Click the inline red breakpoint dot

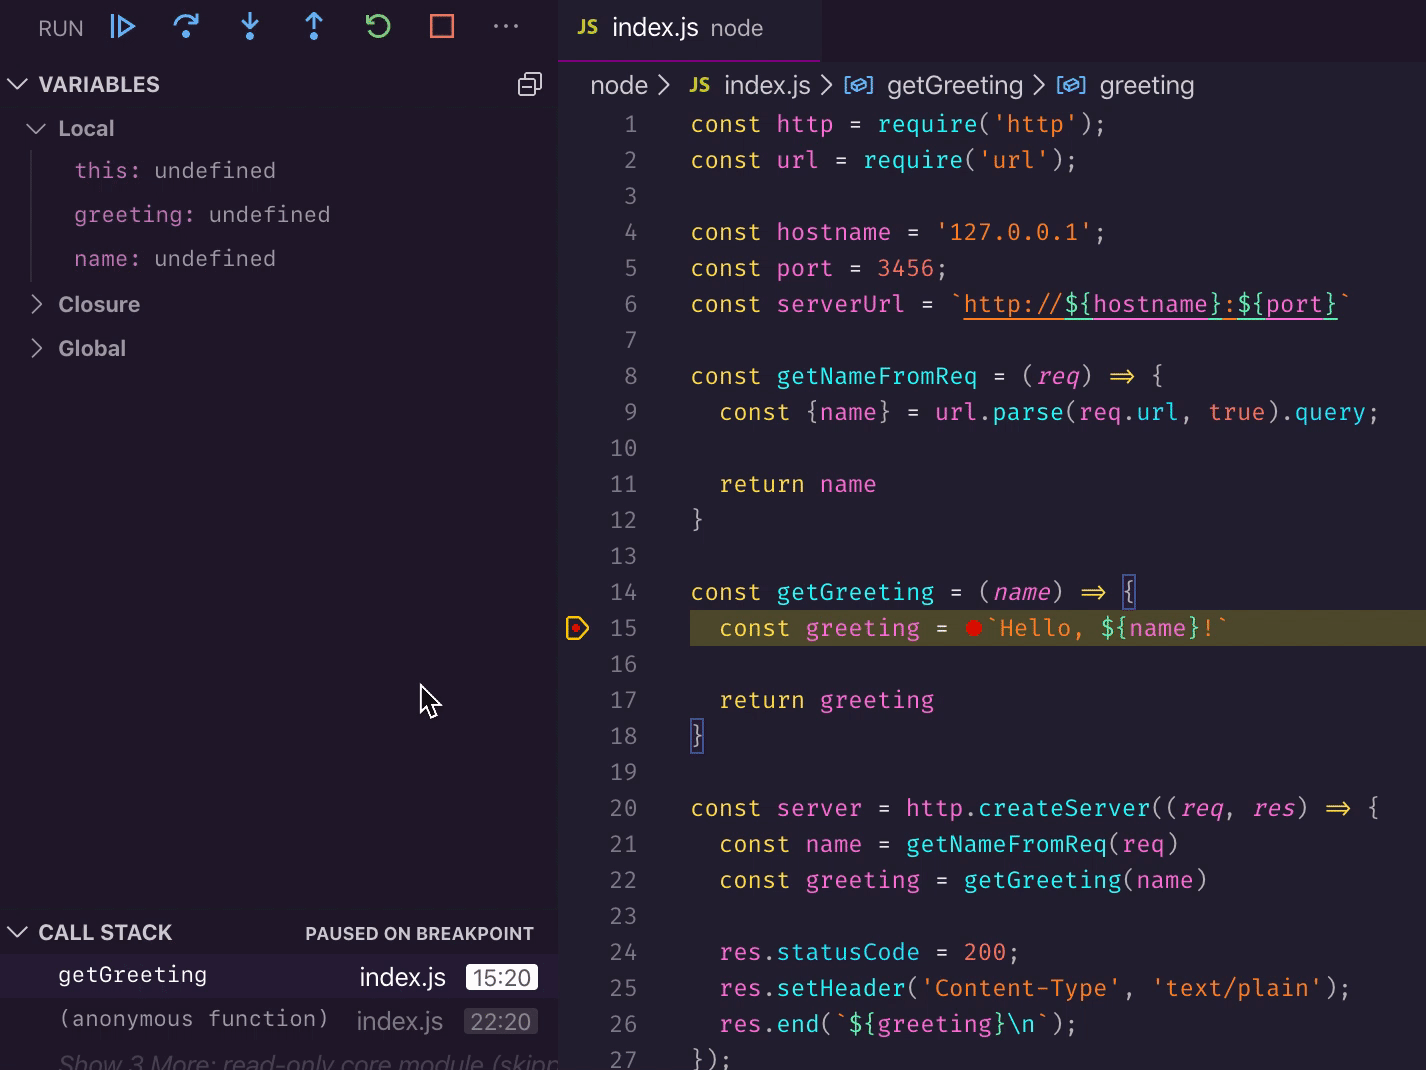pyautogui.click(x=974, y=629)
